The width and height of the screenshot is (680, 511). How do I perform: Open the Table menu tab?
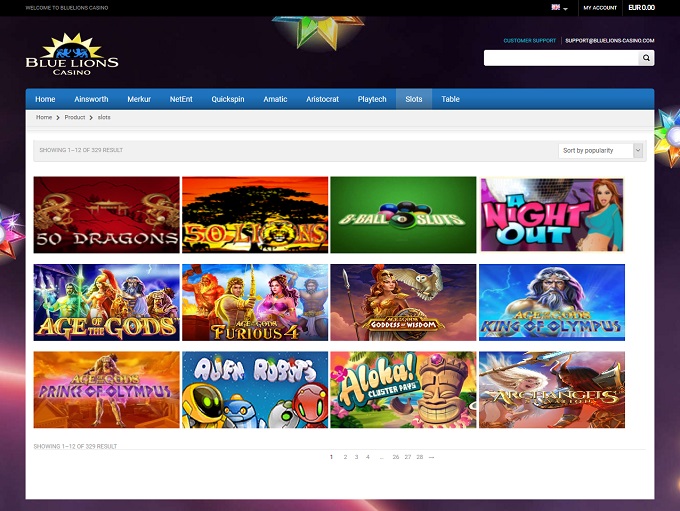pos(450,99)
